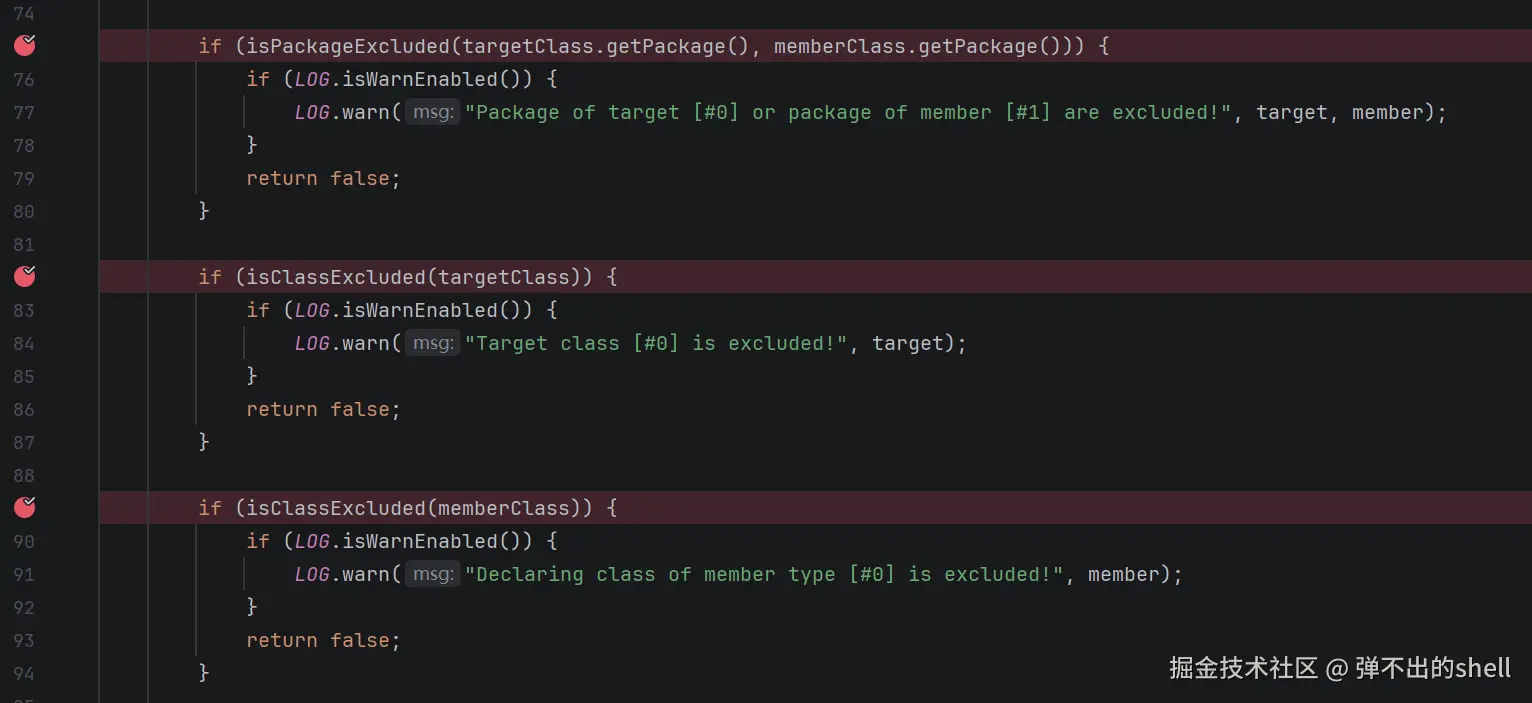Click msg hint before "Declaring class" string

tap(432, 574)
